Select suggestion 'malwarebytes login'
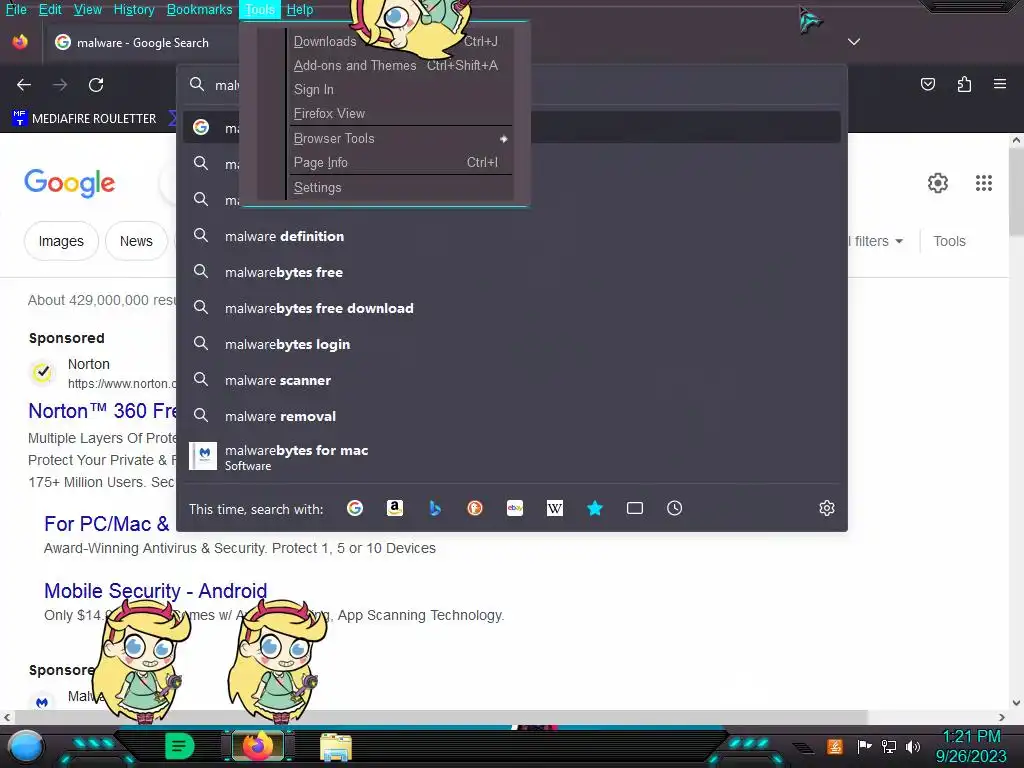Viewport: 1024px width, 768px height. [511, 344]
